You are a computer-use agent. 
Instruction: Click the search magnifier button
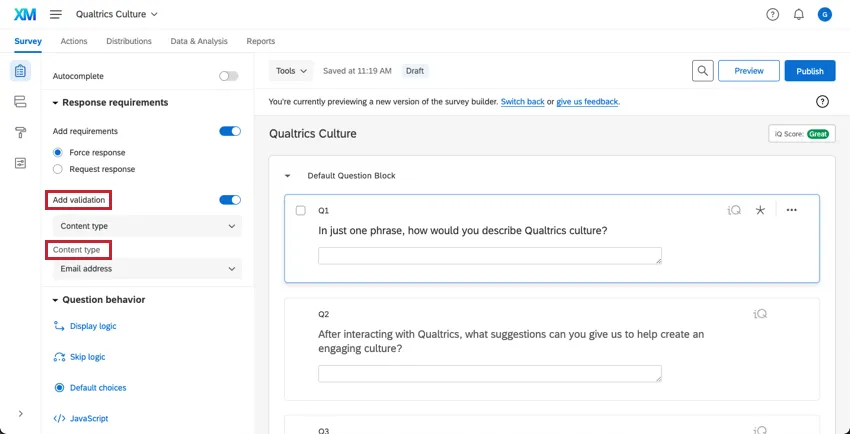[x=704, y=71]
